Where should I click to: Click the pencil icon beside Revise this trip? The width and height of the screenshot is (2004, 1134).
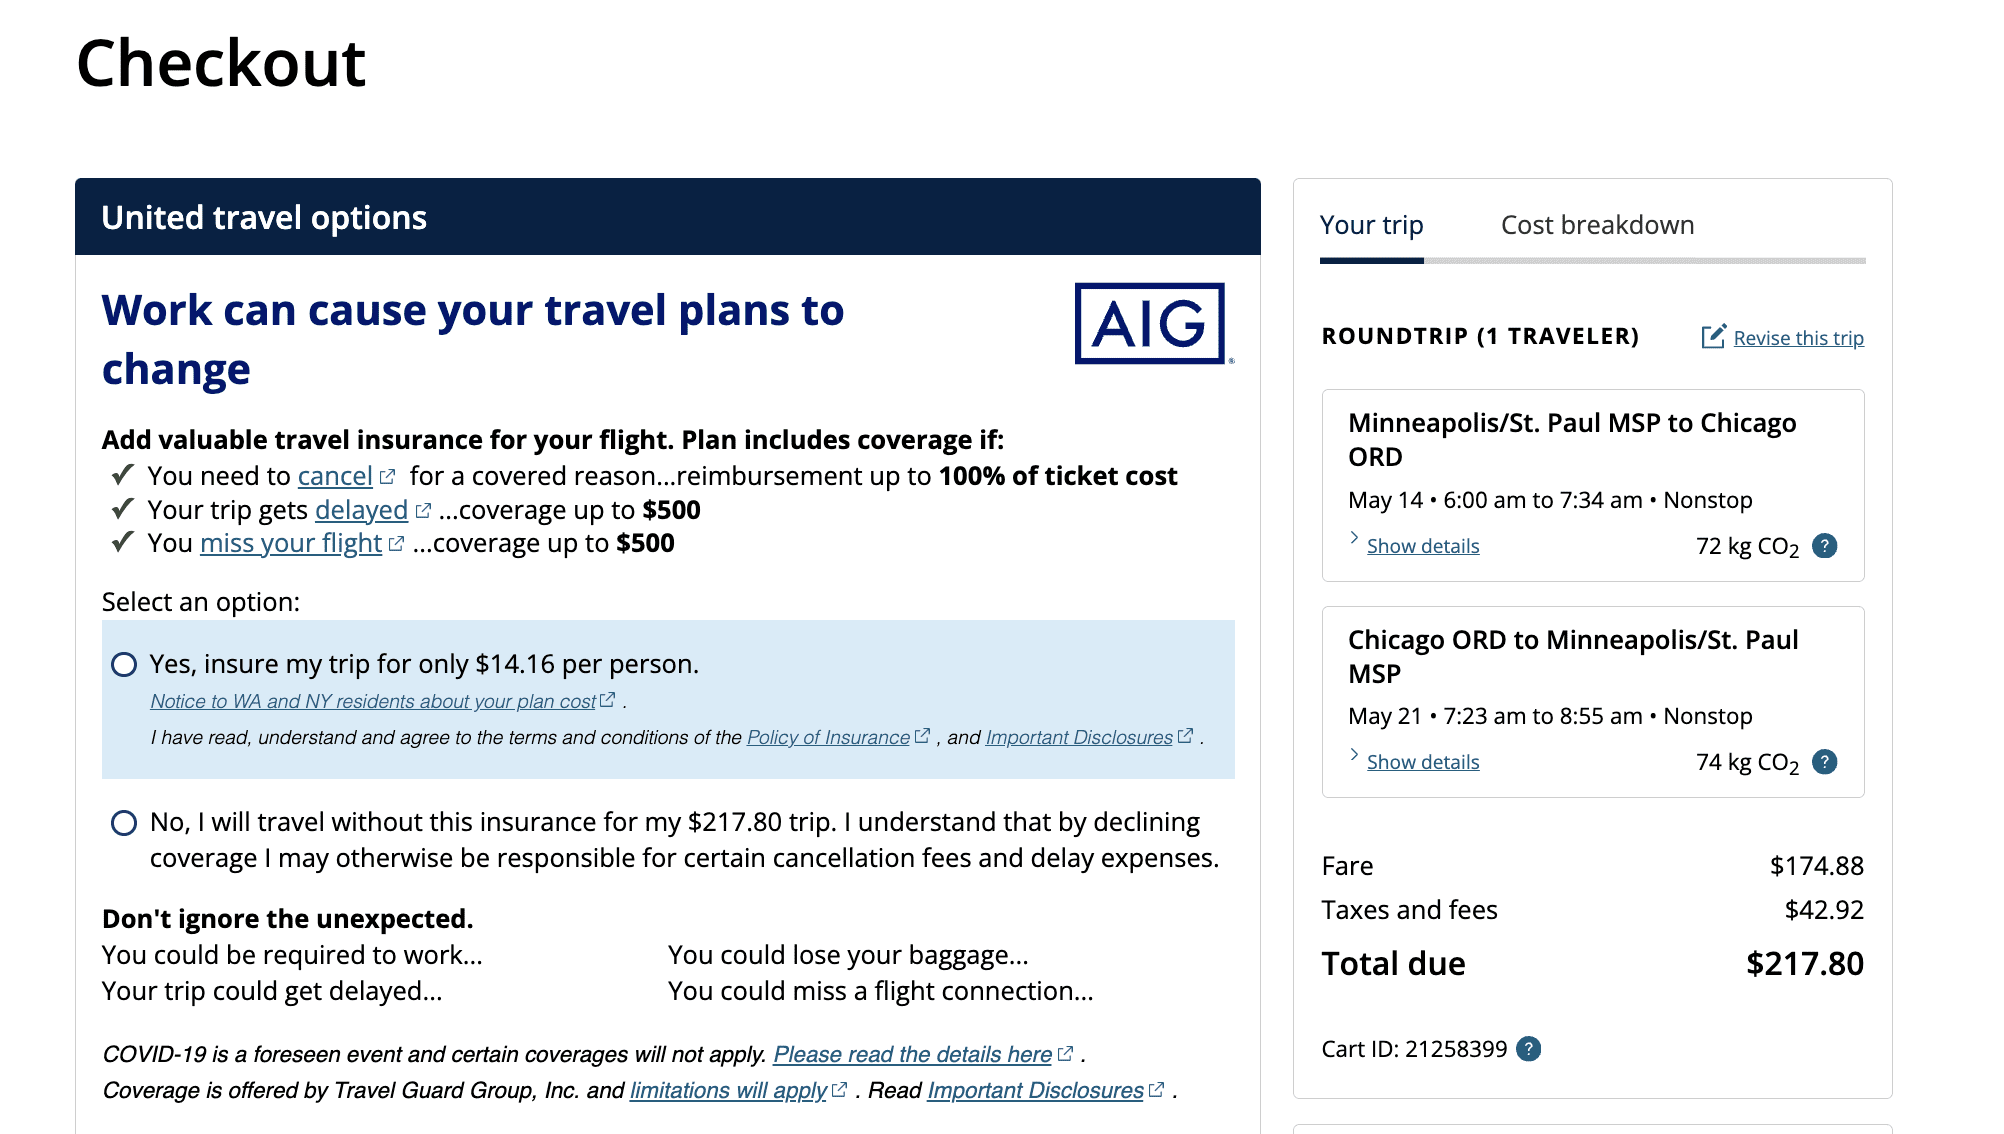1714,337
